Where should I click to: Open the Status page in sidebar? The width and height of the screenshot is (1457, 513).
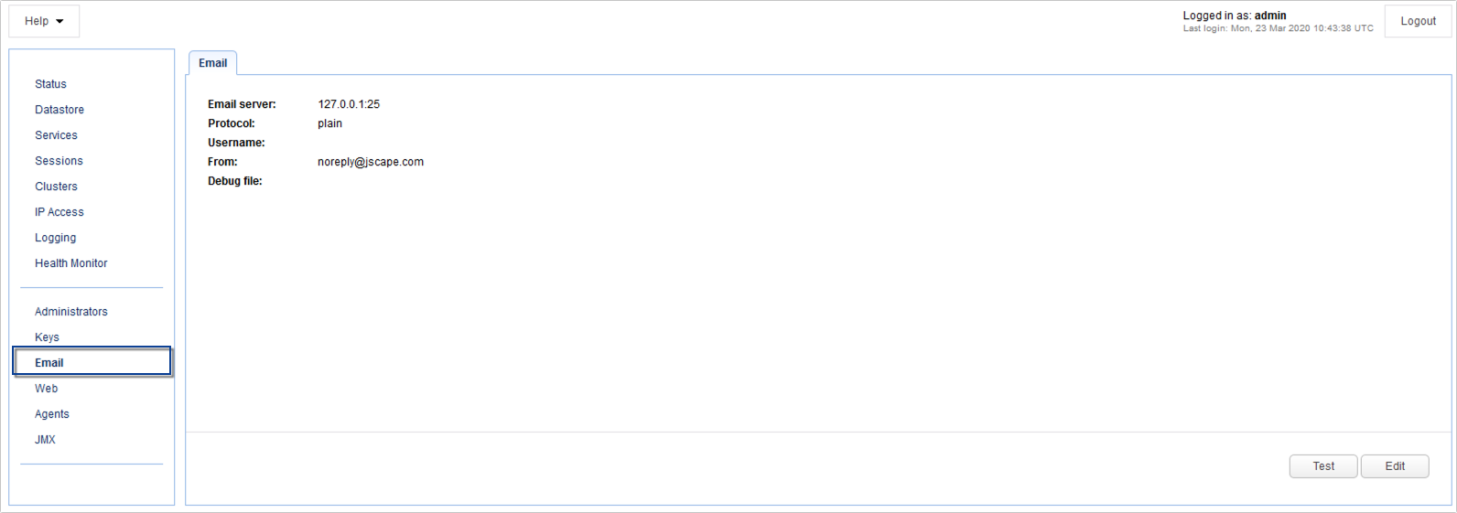click(x=51, y=84)
